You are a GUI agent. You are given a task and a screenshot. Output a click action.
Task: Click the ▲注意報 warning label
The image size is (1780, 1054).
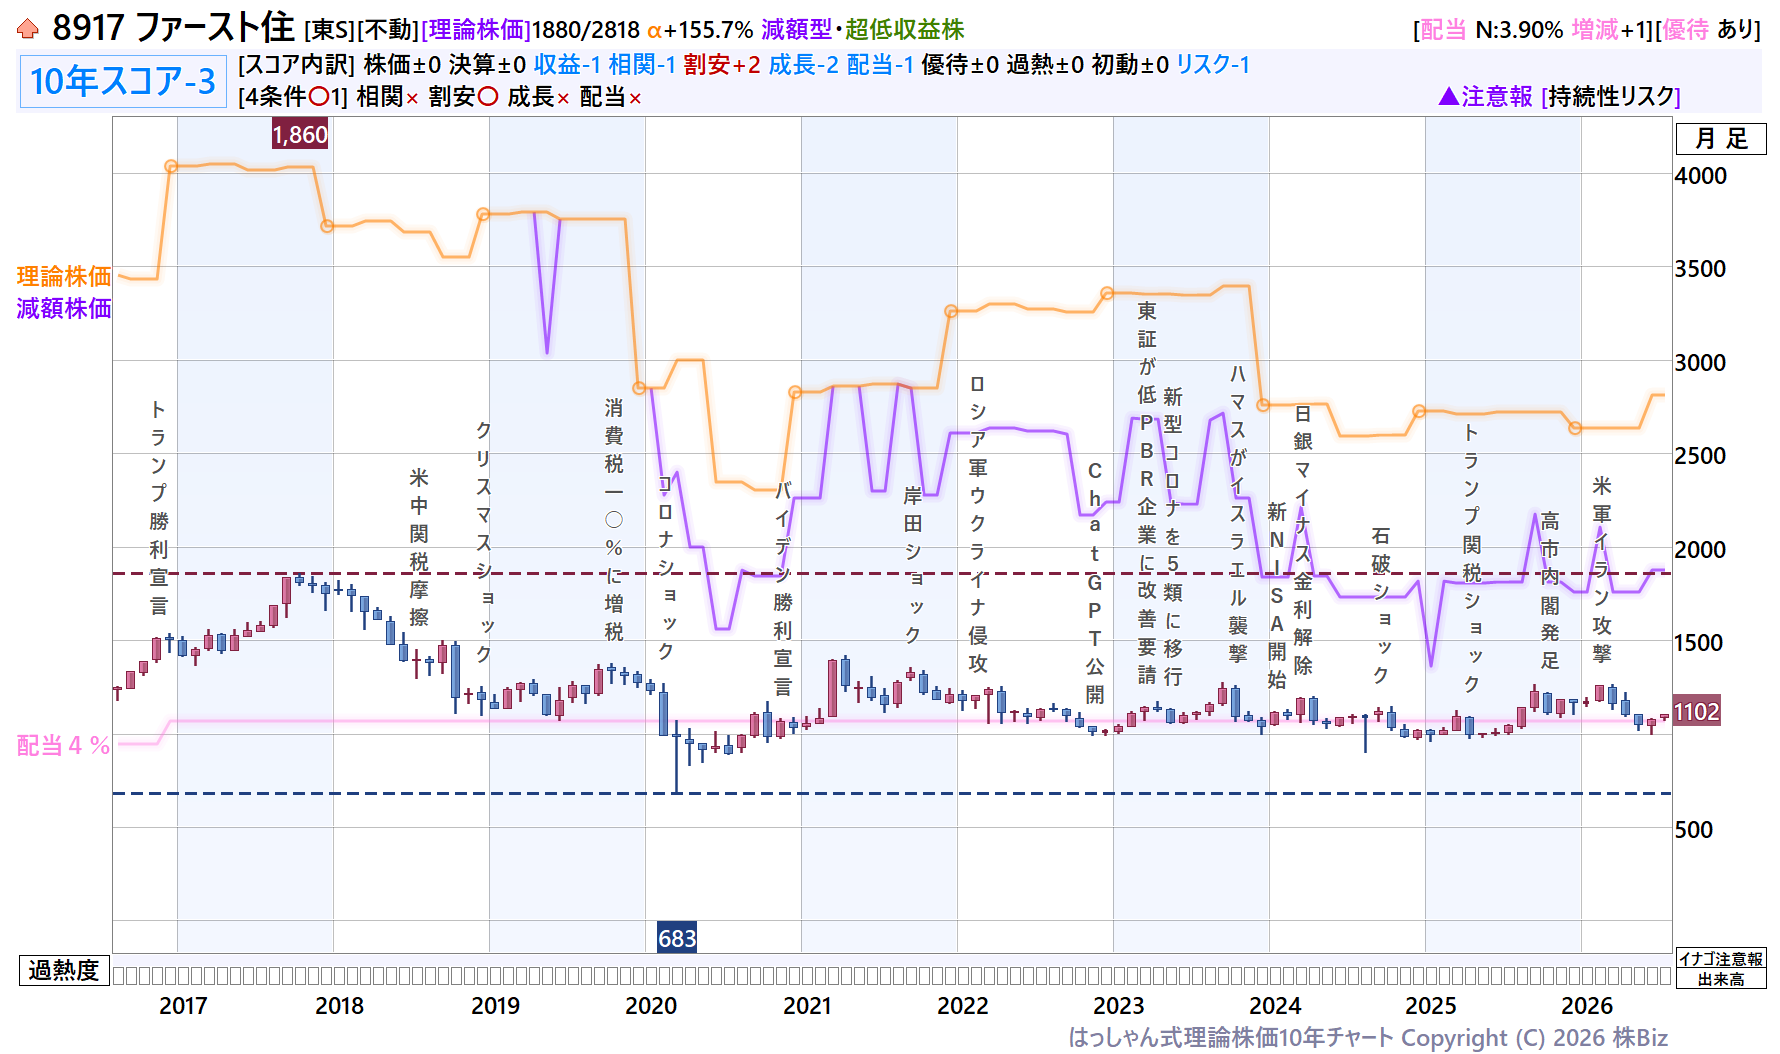tap(1485, 96)
